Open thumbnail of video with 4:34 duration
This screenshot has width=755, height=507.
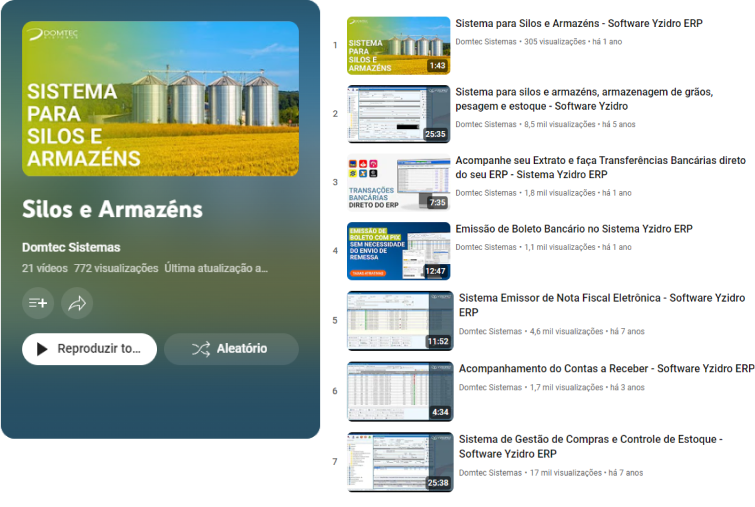click(400, 391)
